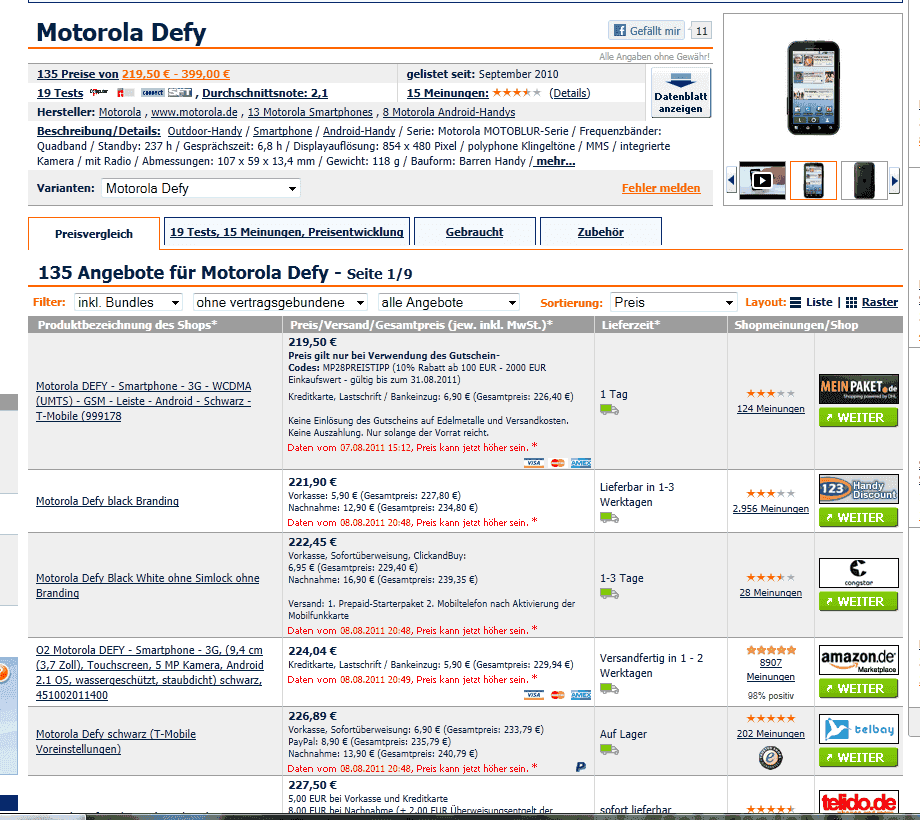Image resolution: width=920 pixels, height=820 pixels.
Task: Go to previous product image with left arrow
Action: point(731,180)
